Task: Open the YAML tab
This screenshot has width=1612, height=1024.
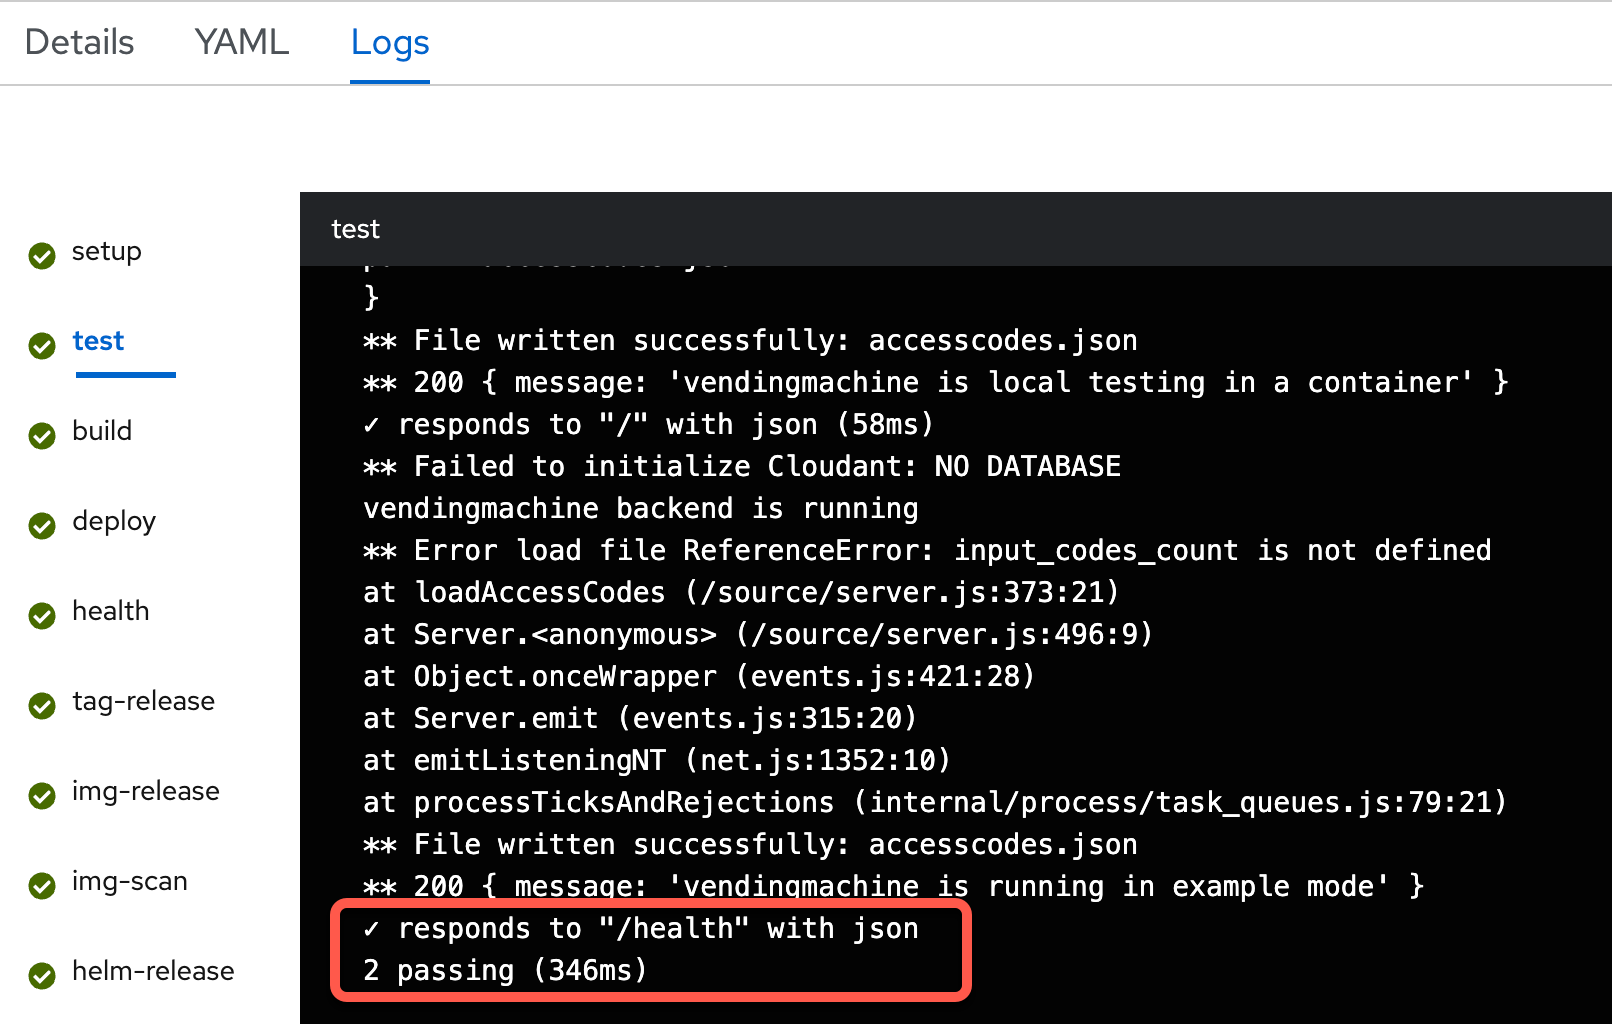Action: 241,42
